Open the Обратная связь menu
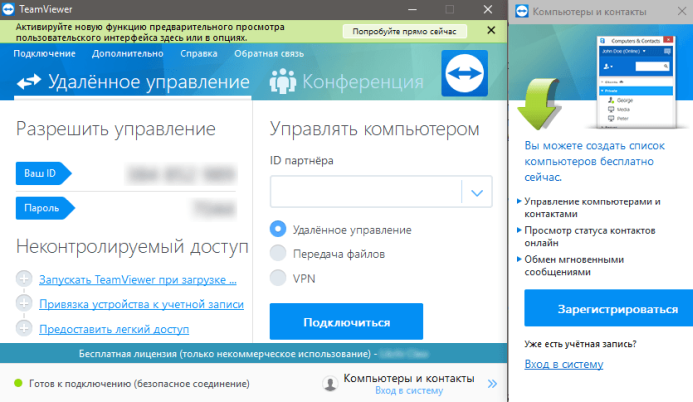Image resolution: width=693 pixels, height=402 pixels. pos(269,54)
